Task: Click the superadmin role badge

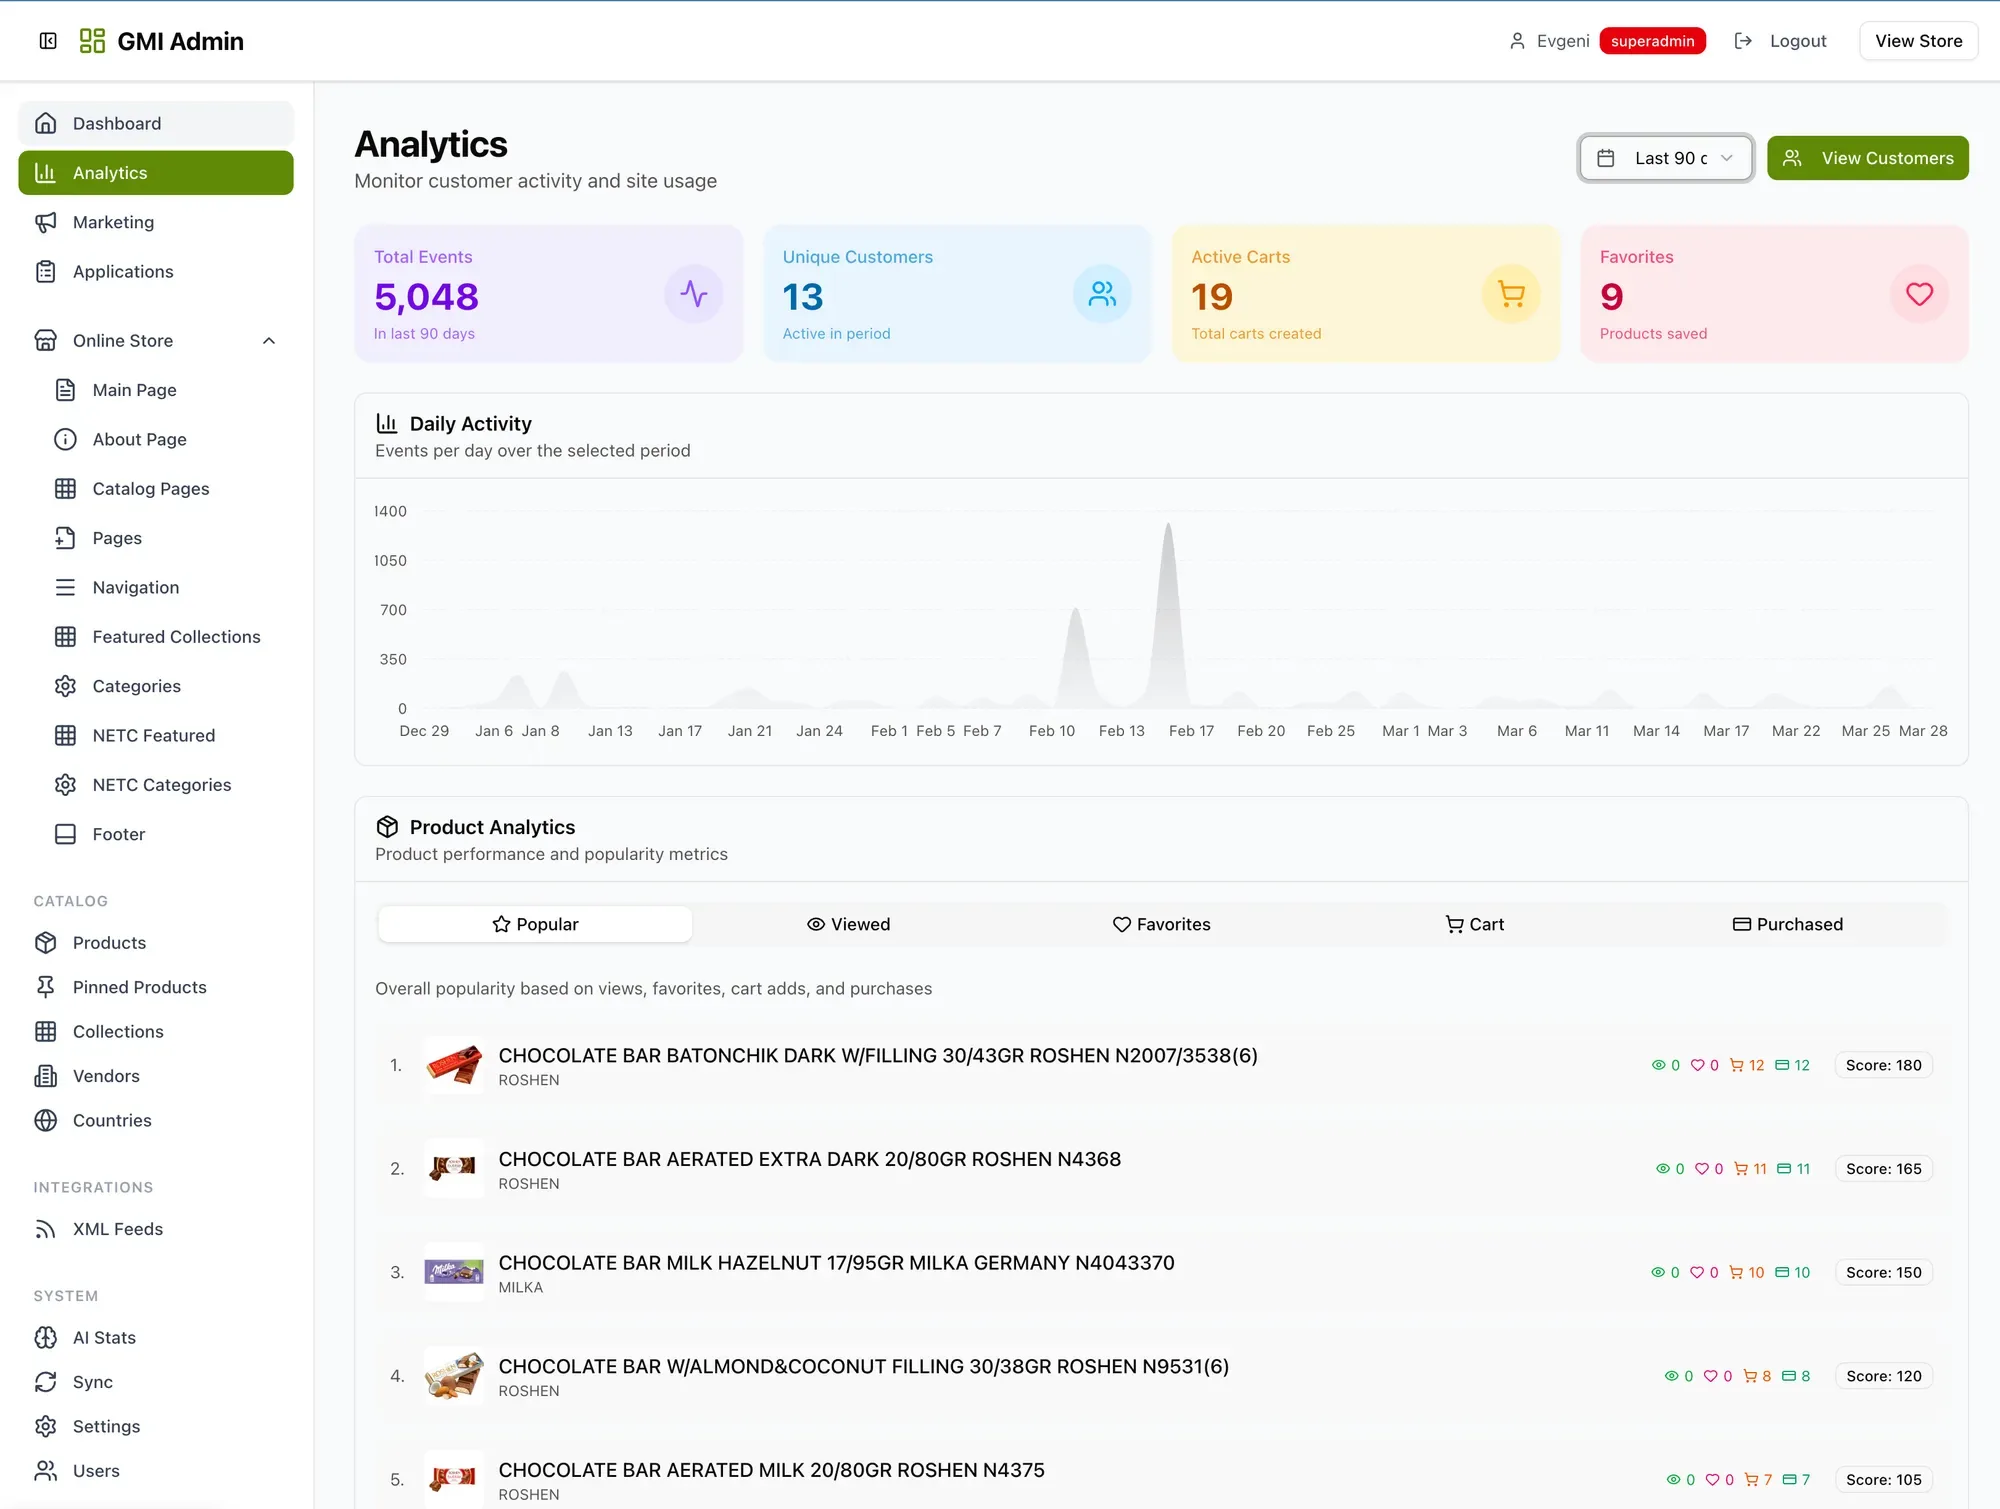Action: tap(1652, 41)
